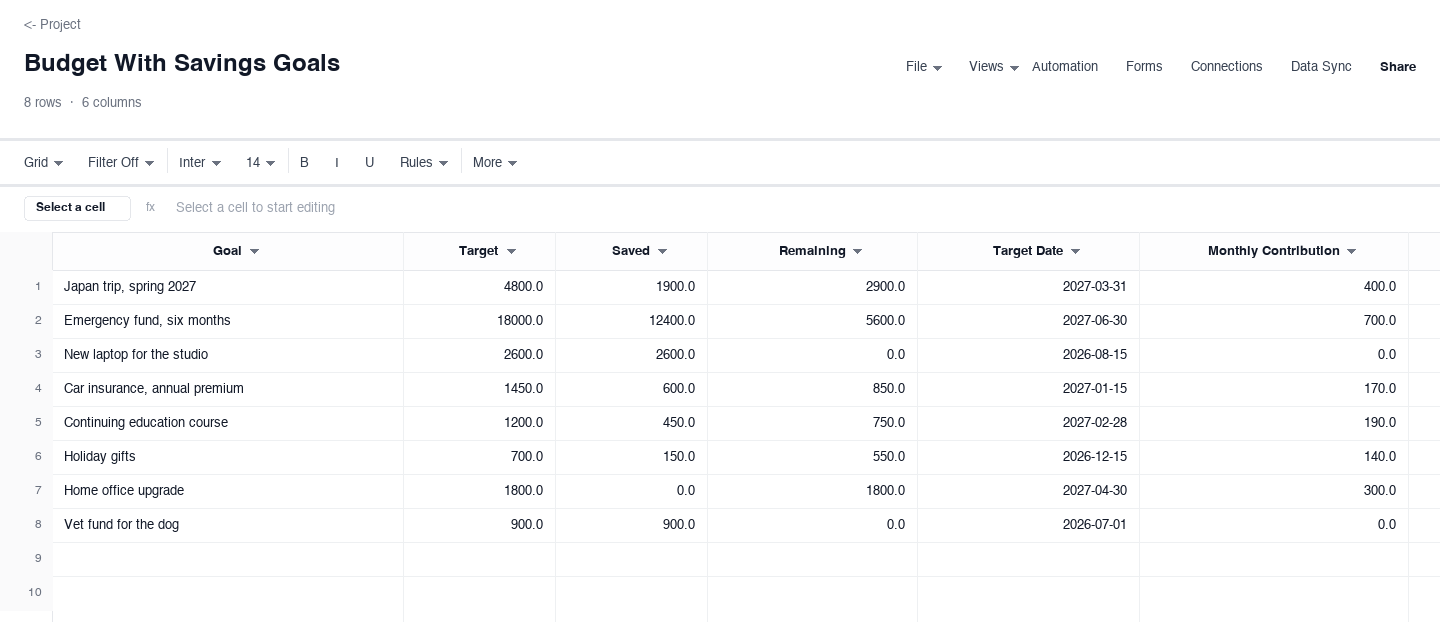
Task: Expand the Grid view dropdown
Action: [44, 163]
